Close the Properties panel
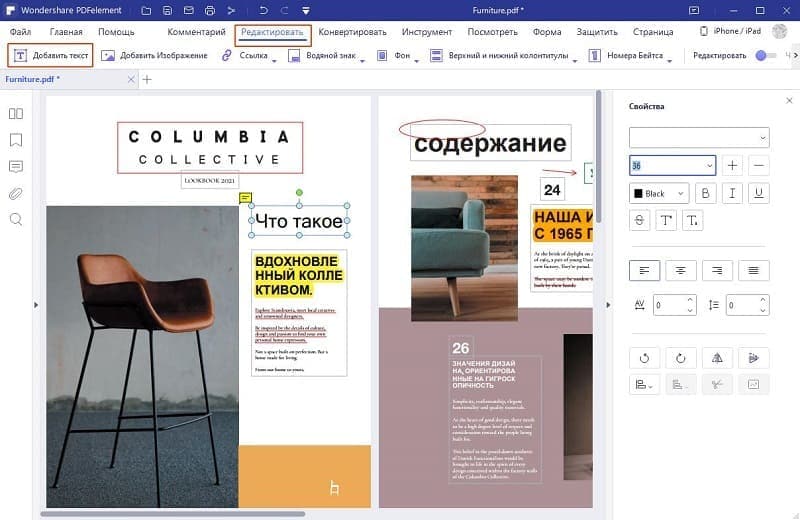The height and width of the screenshot is (520, 800). coord(789,101)
